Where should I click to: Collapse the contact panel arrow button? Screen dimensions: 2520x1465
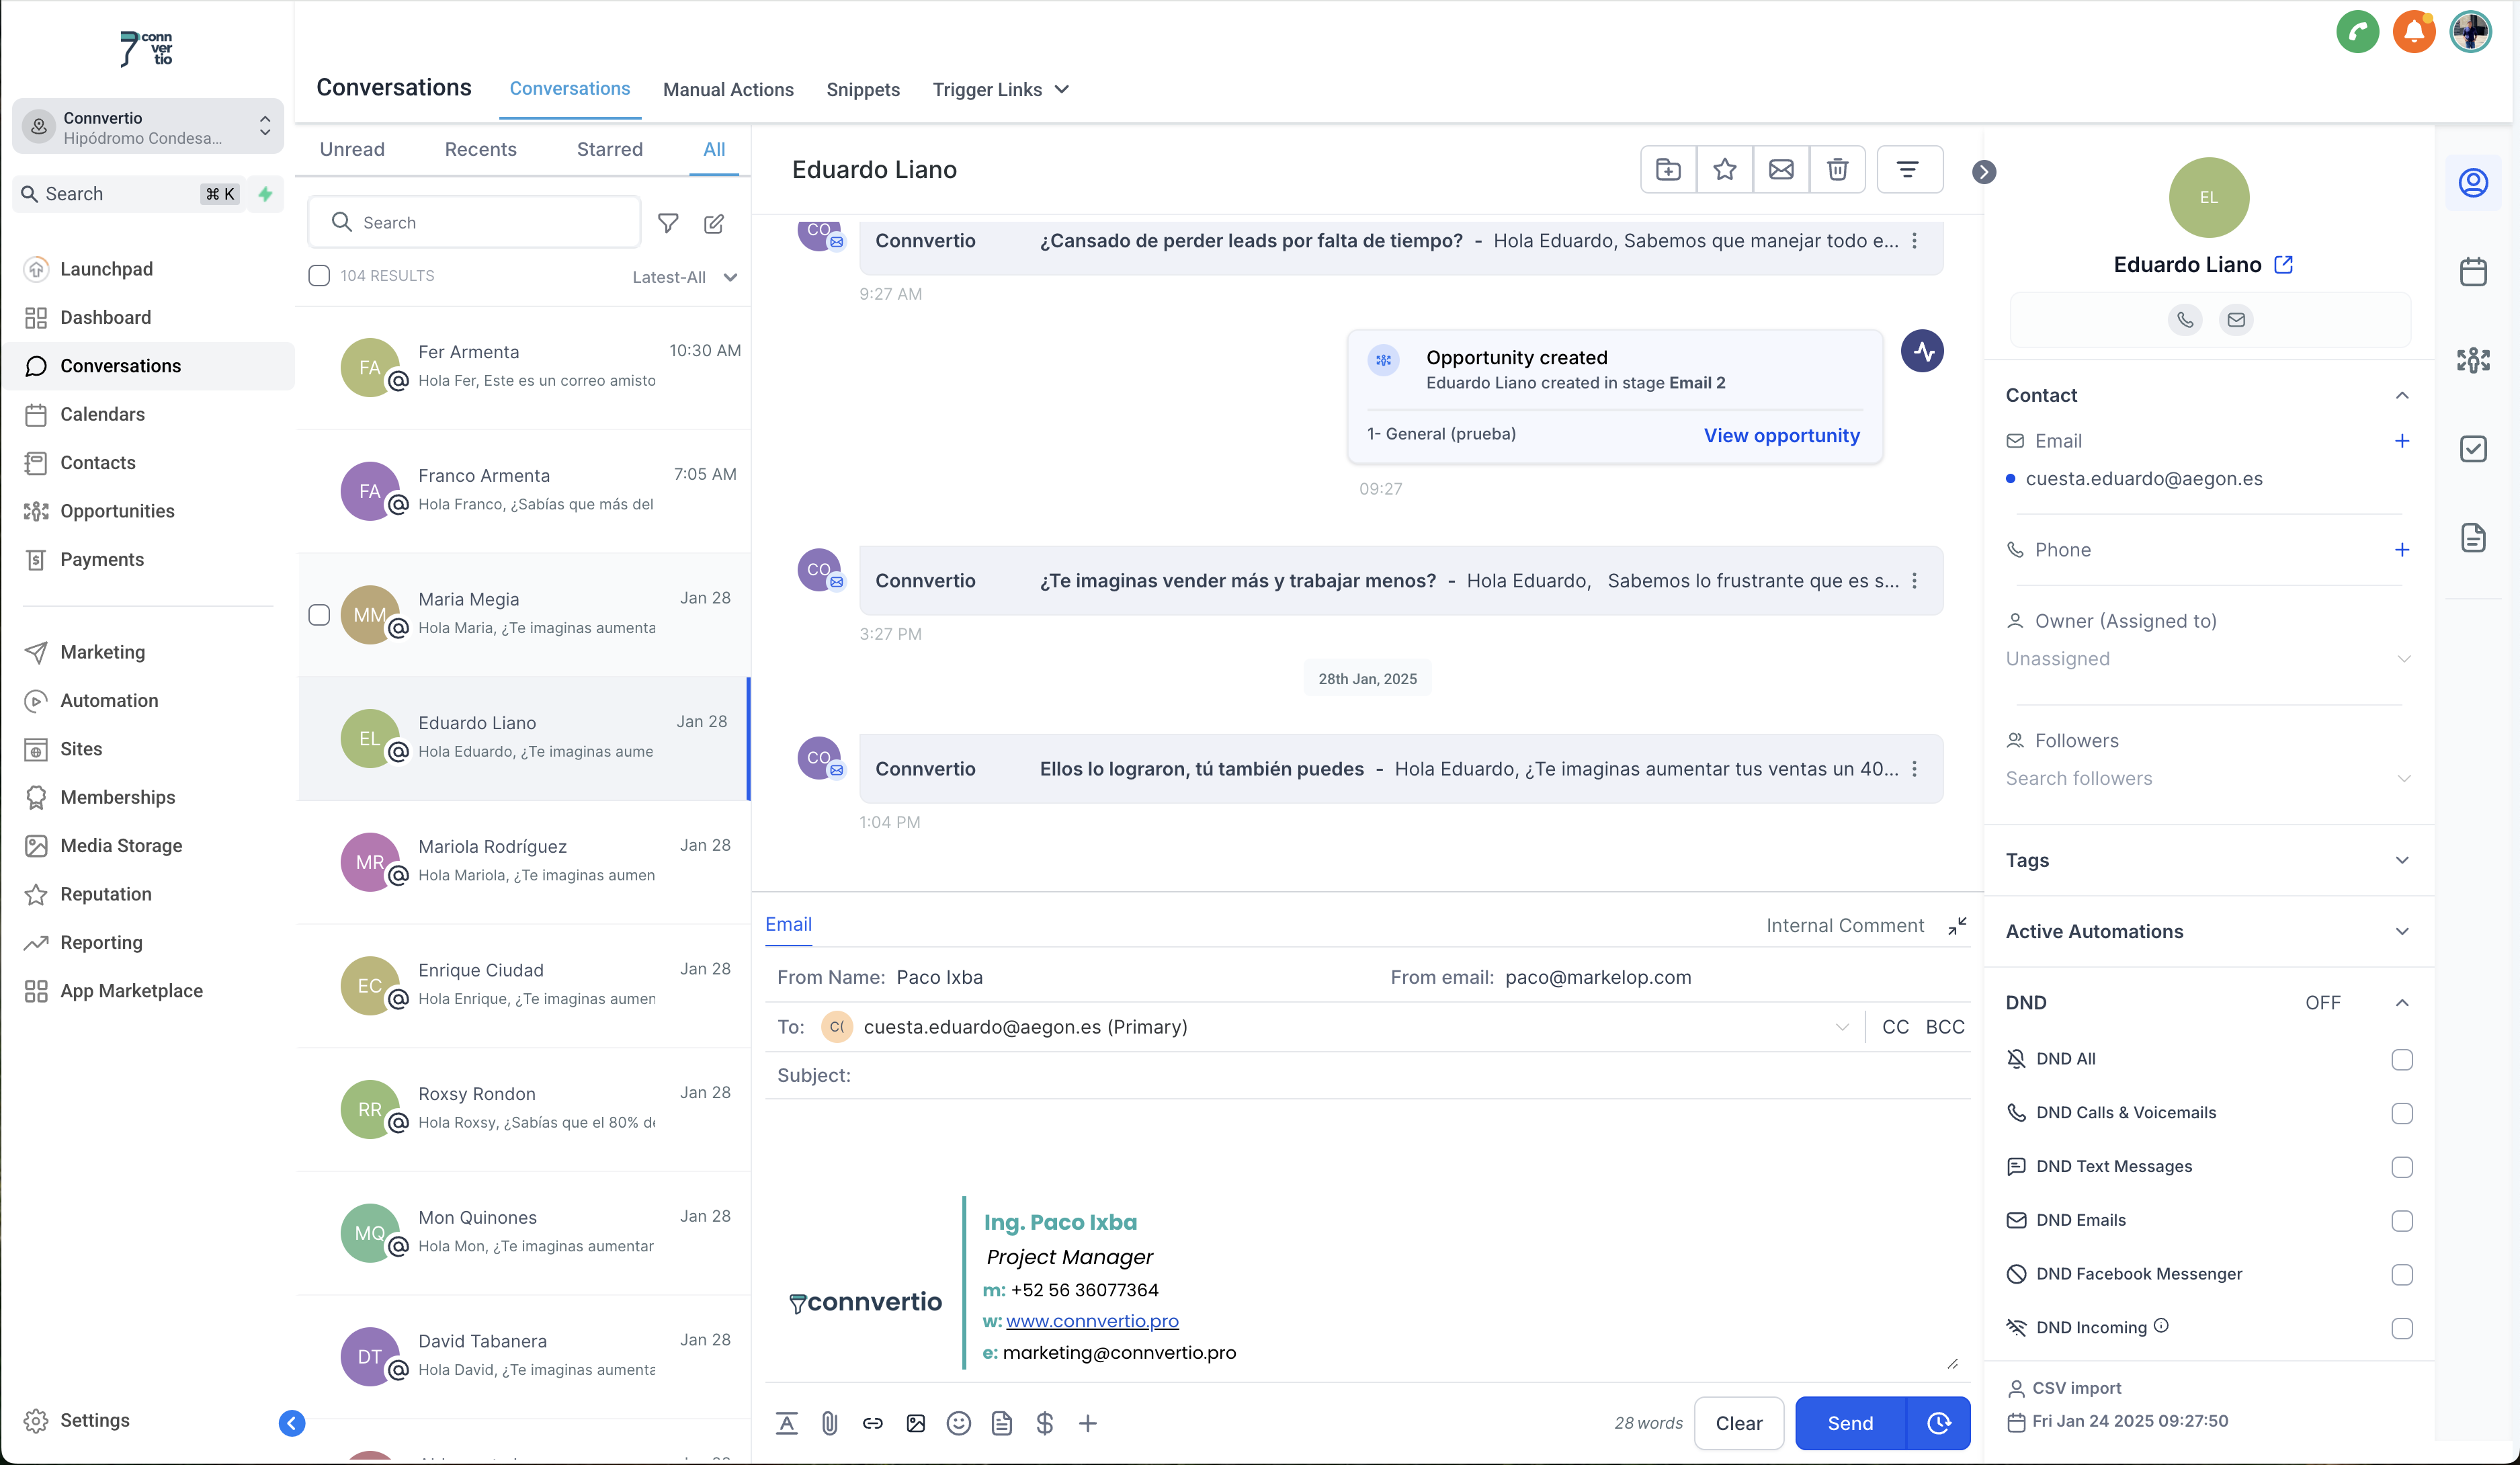(1984, 172)
